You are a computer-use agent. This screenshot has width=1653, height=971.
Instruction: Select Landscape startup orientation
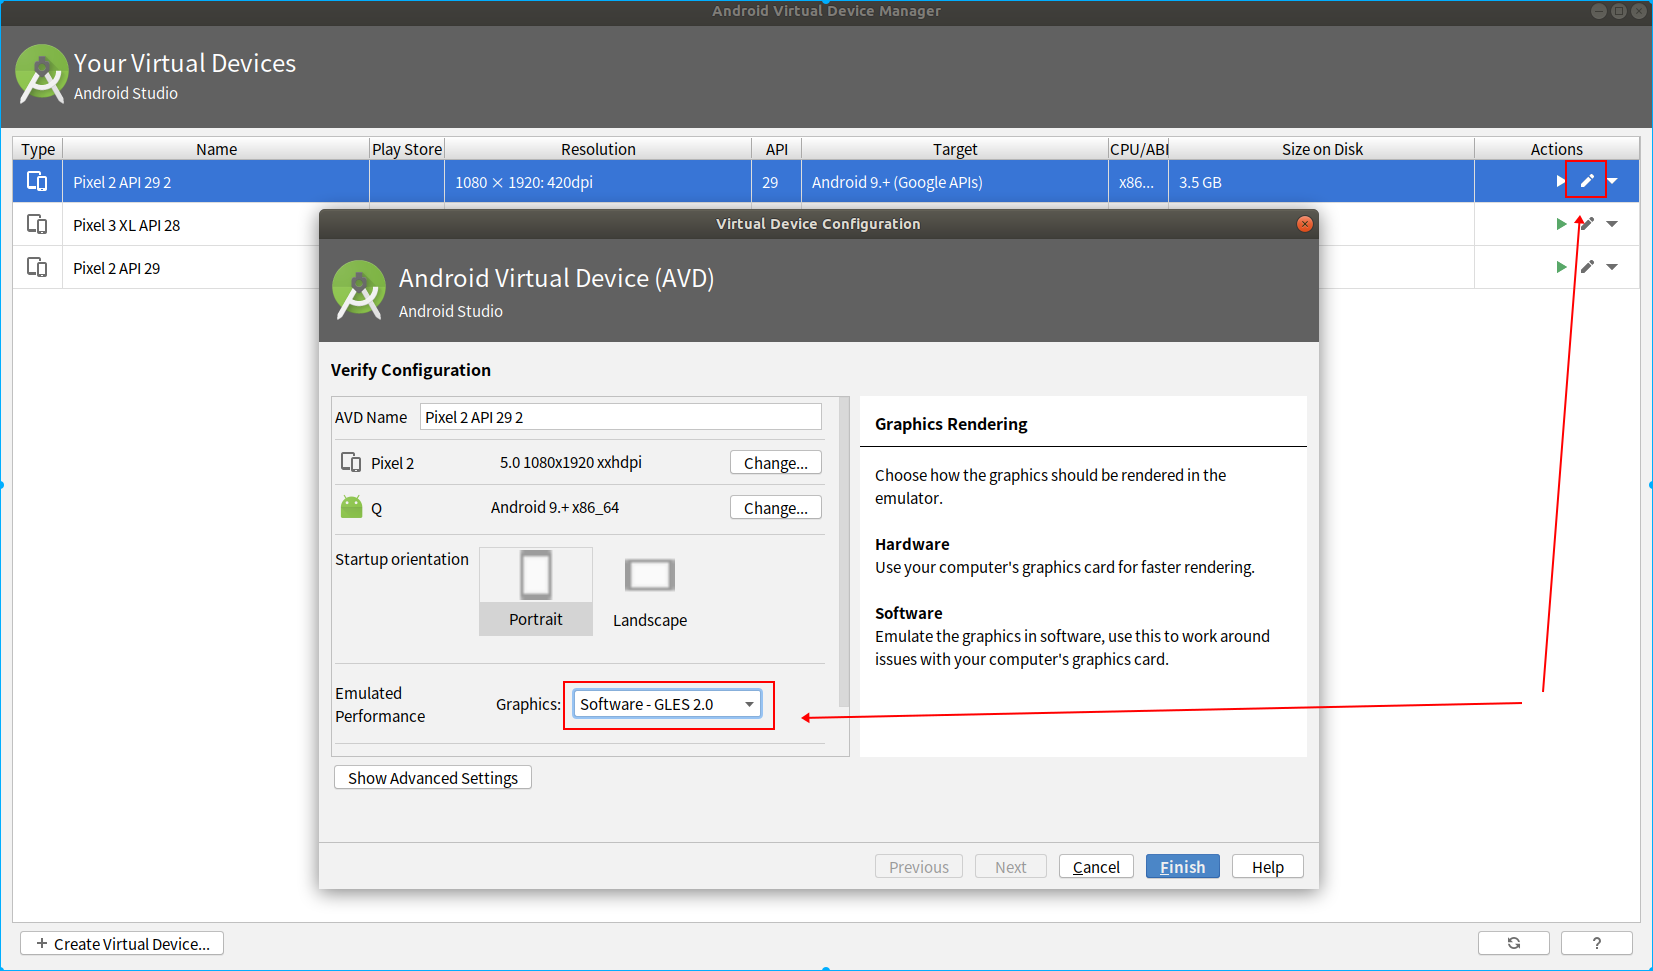click(x=650, y=591)
